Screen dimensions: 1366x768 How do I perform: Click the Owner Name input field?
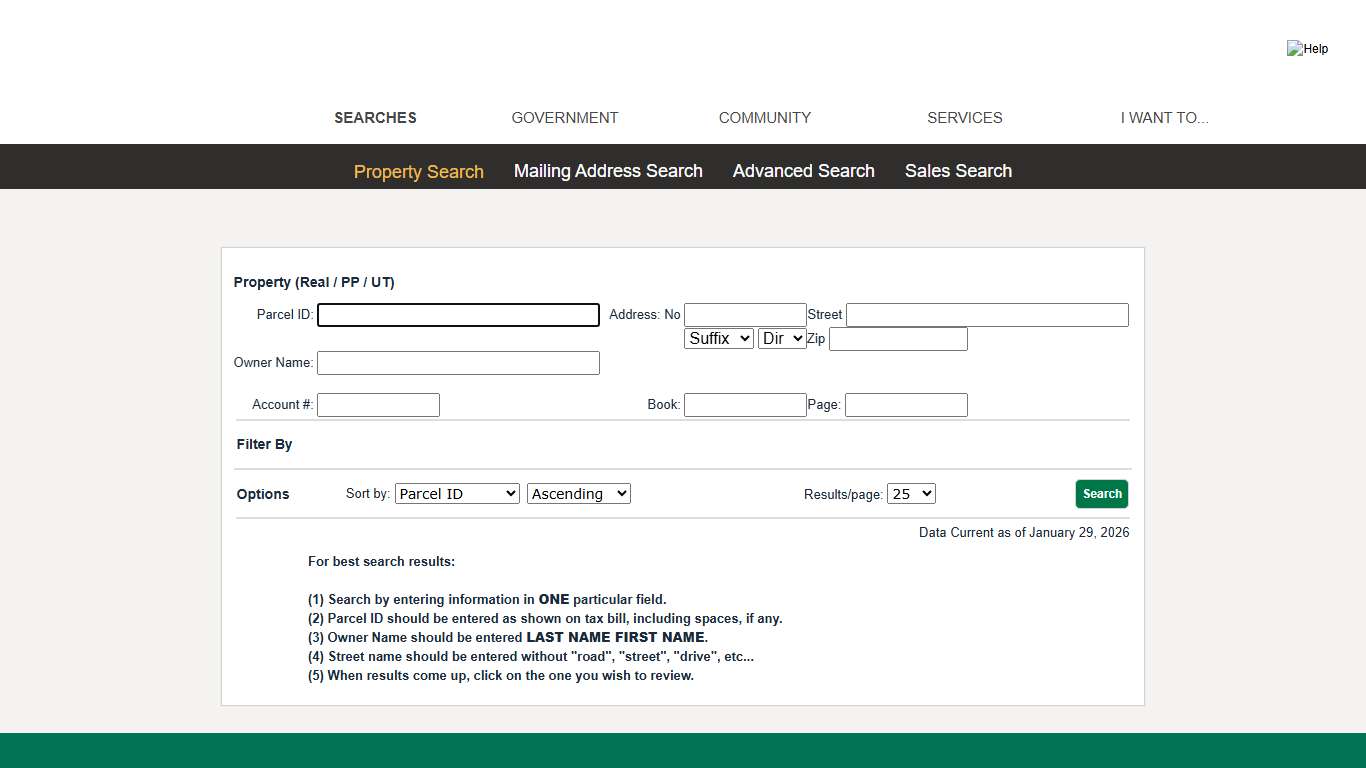point(458,363)
